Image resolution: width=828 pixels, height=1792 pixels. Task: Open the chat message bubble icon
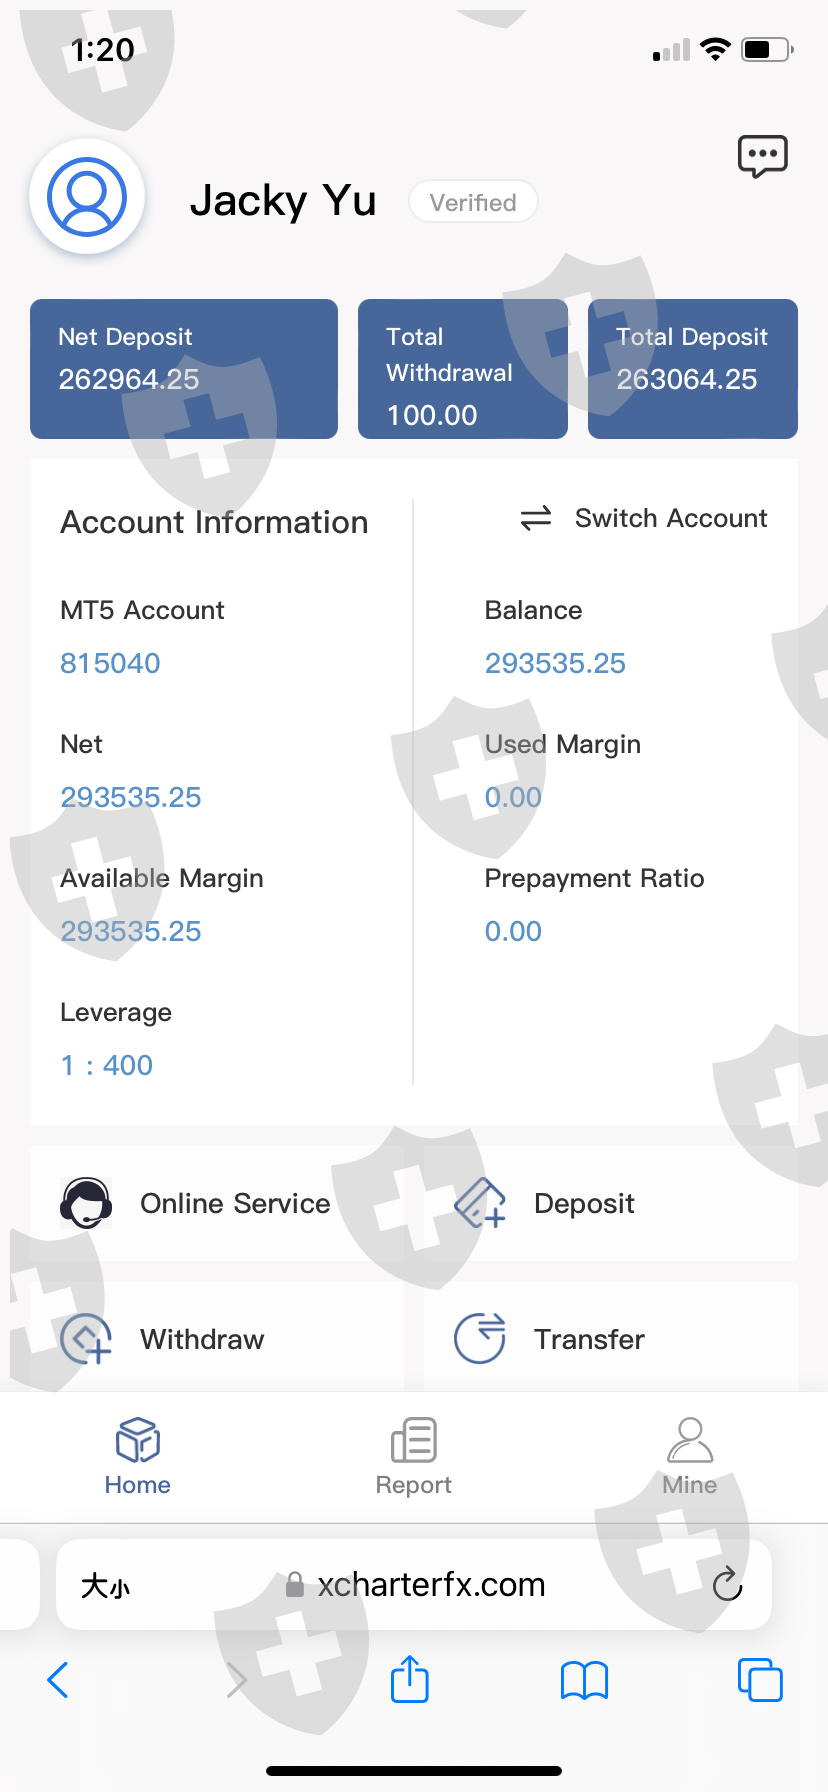pyautogui.click(x=763, y=157)
